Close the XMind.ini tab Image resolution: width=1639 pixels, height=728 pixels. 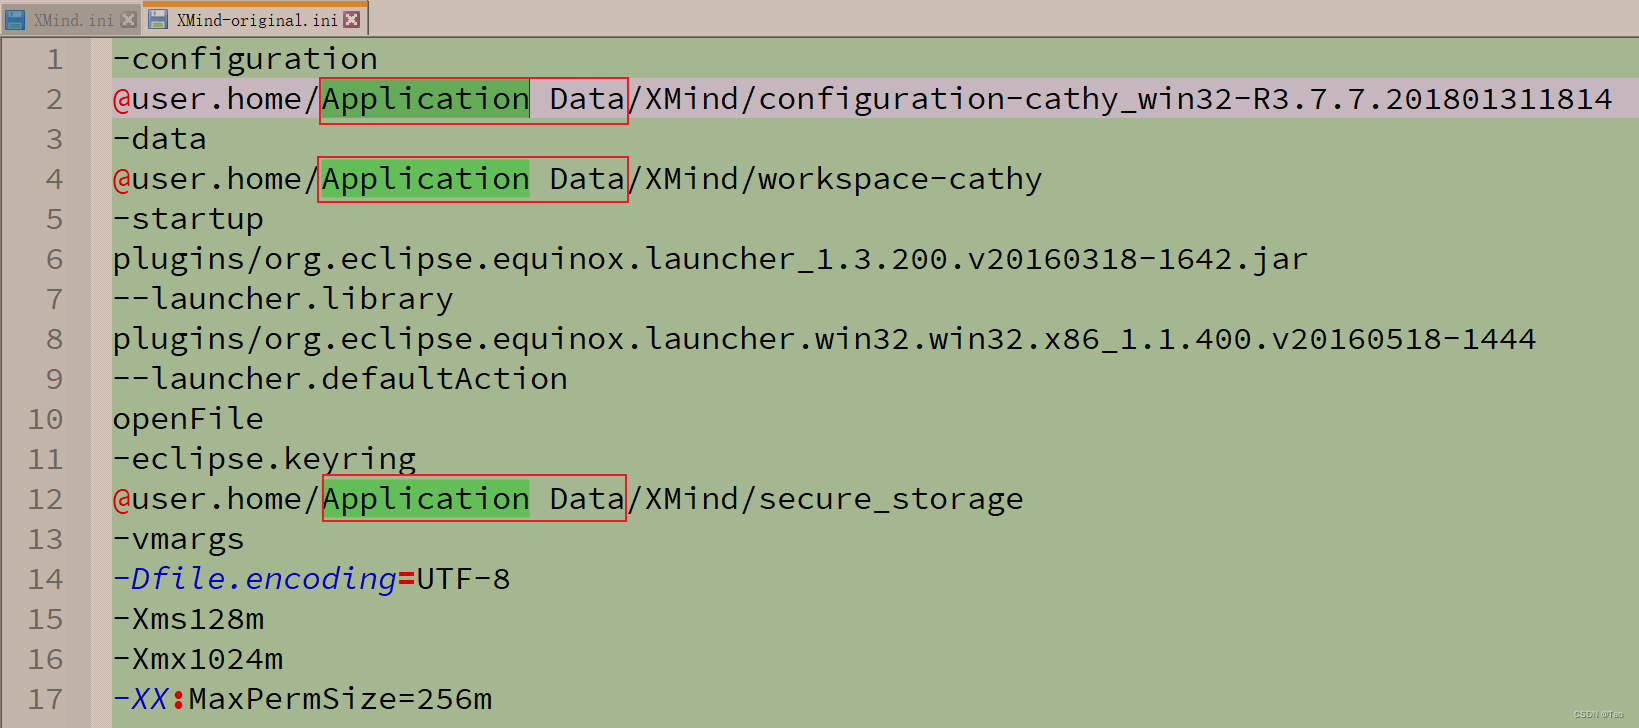[x=127, y=18]
